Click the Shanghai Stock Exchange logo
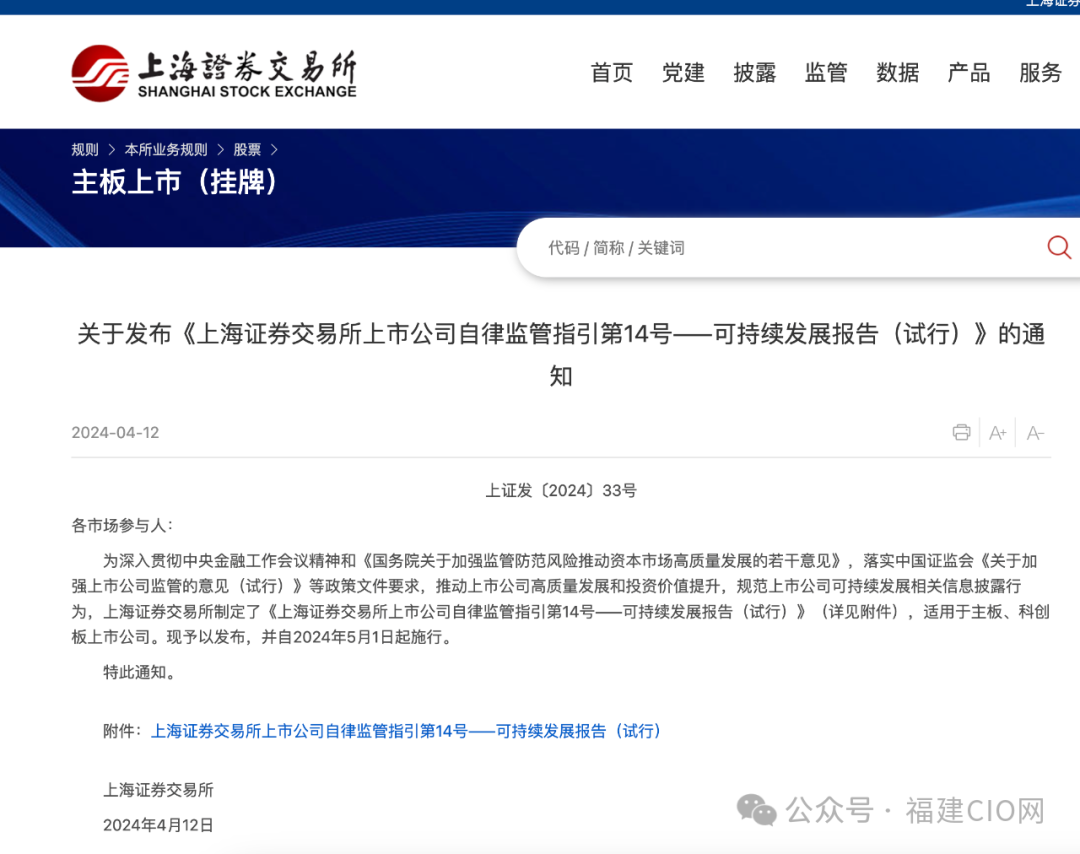Viewport: 1080px width, 854px height. tap(213, 73)
